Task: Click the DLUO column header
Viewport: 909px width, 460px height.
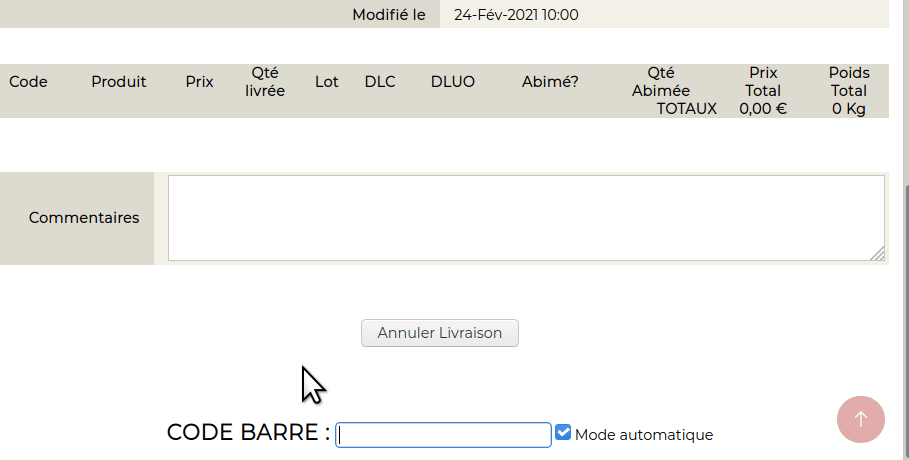Action: pyautogui.click(x=453, y=82)
